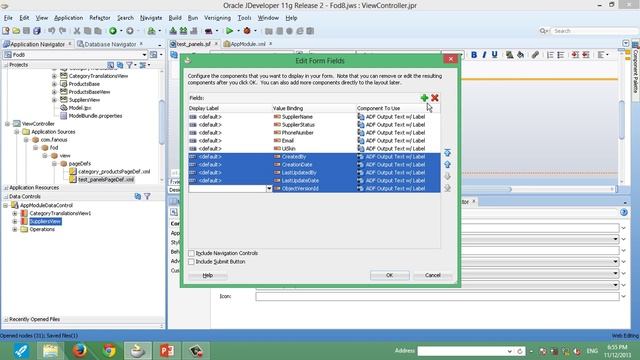Open Firefox from the taskbar
640x360 pixels.
(80, 351)
